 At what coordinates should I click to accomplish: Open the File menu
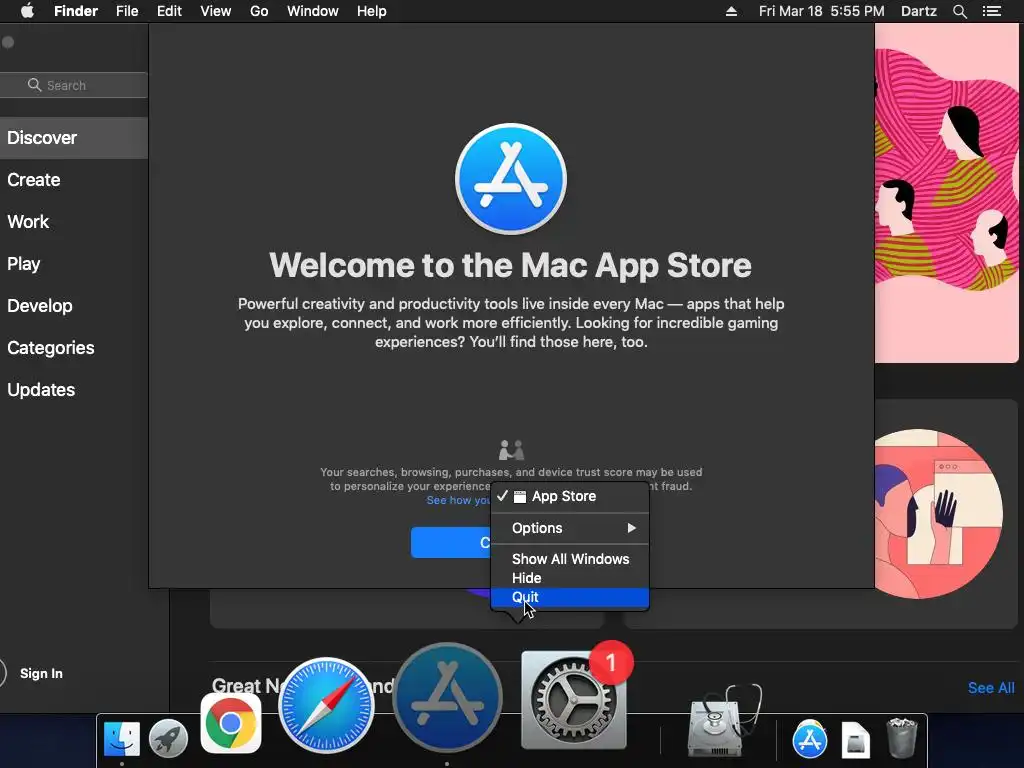(127, 11)
